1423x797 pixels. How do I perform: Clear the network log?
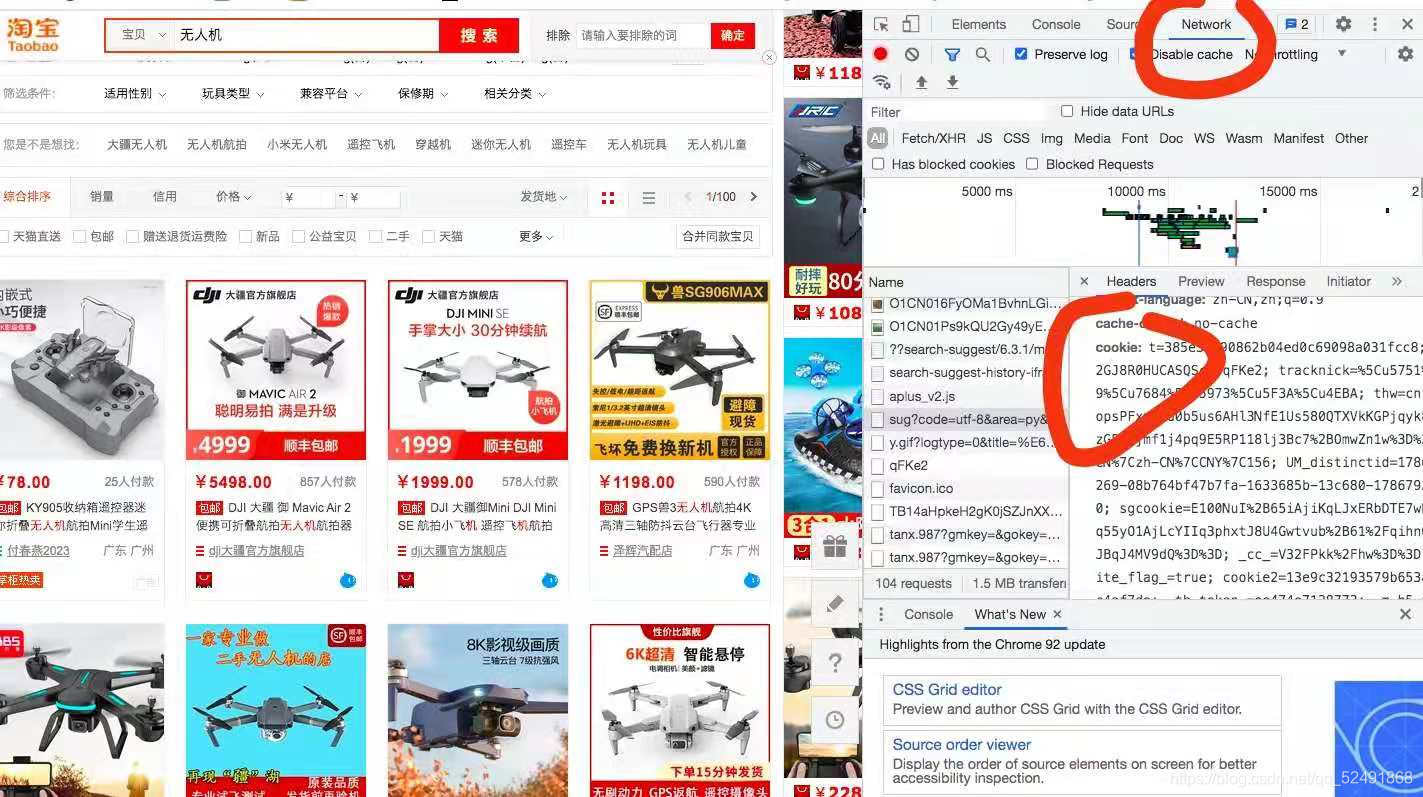[911, 54]
